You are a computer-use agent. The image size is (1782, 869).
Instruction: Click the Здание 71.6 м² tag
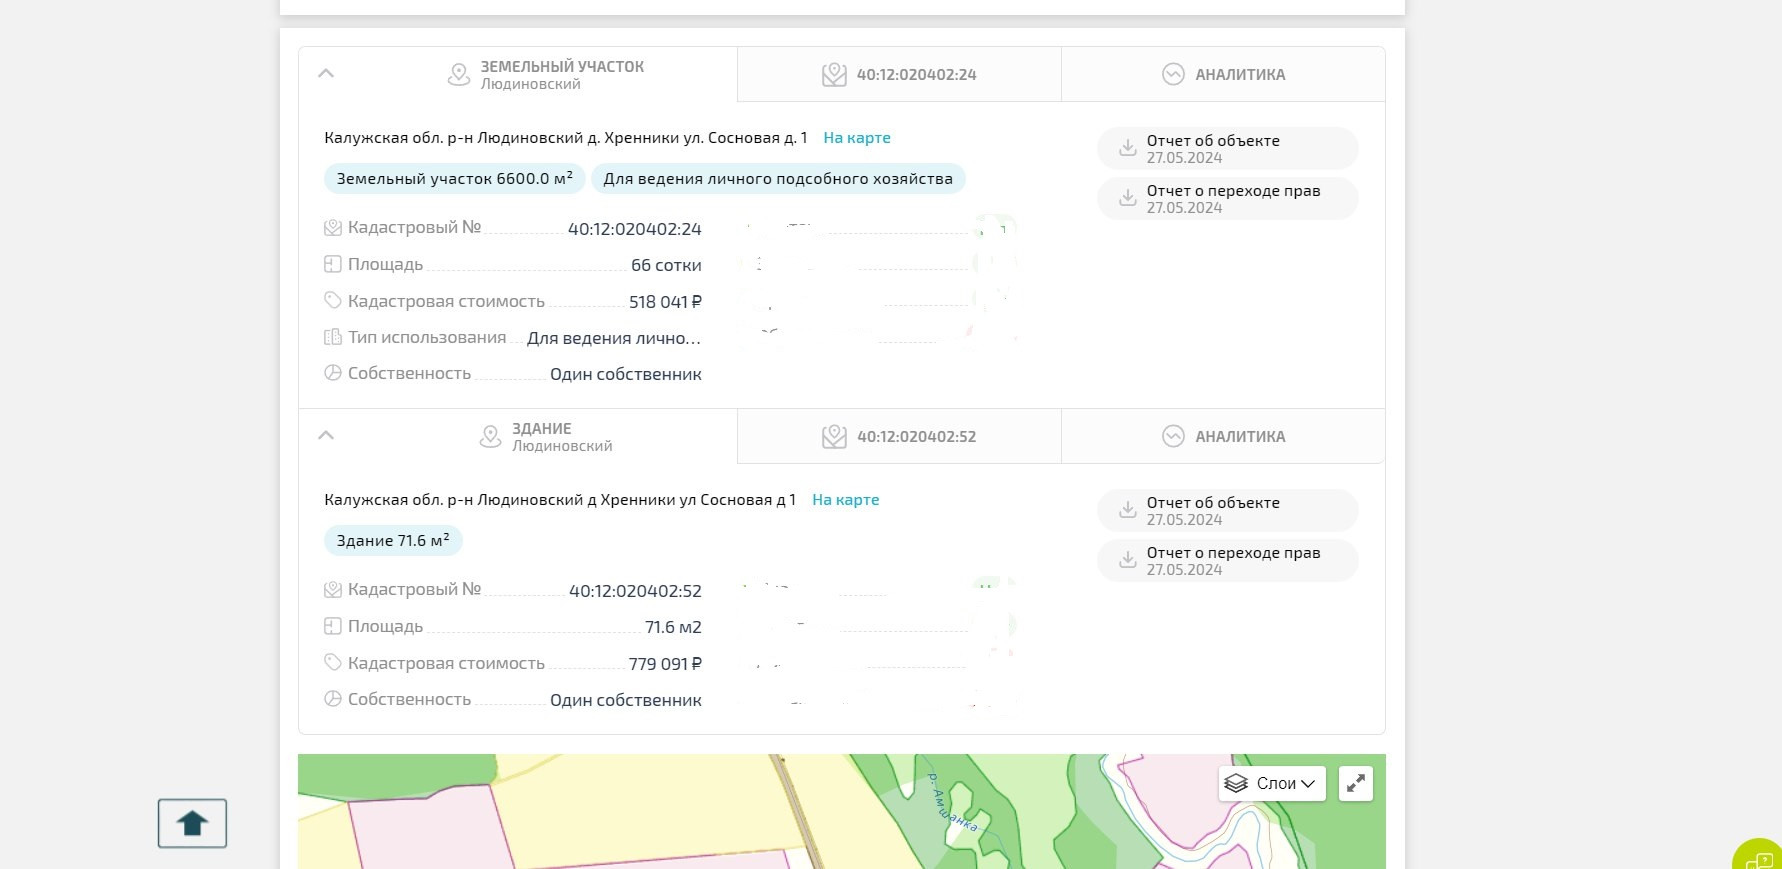tap(393, 541)
